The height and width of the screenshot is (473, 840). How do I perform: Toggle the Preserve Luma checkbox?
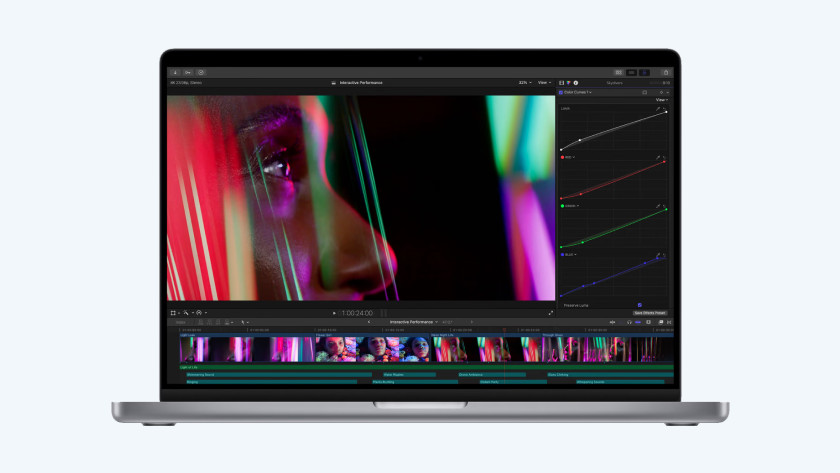tap(640, 305)
